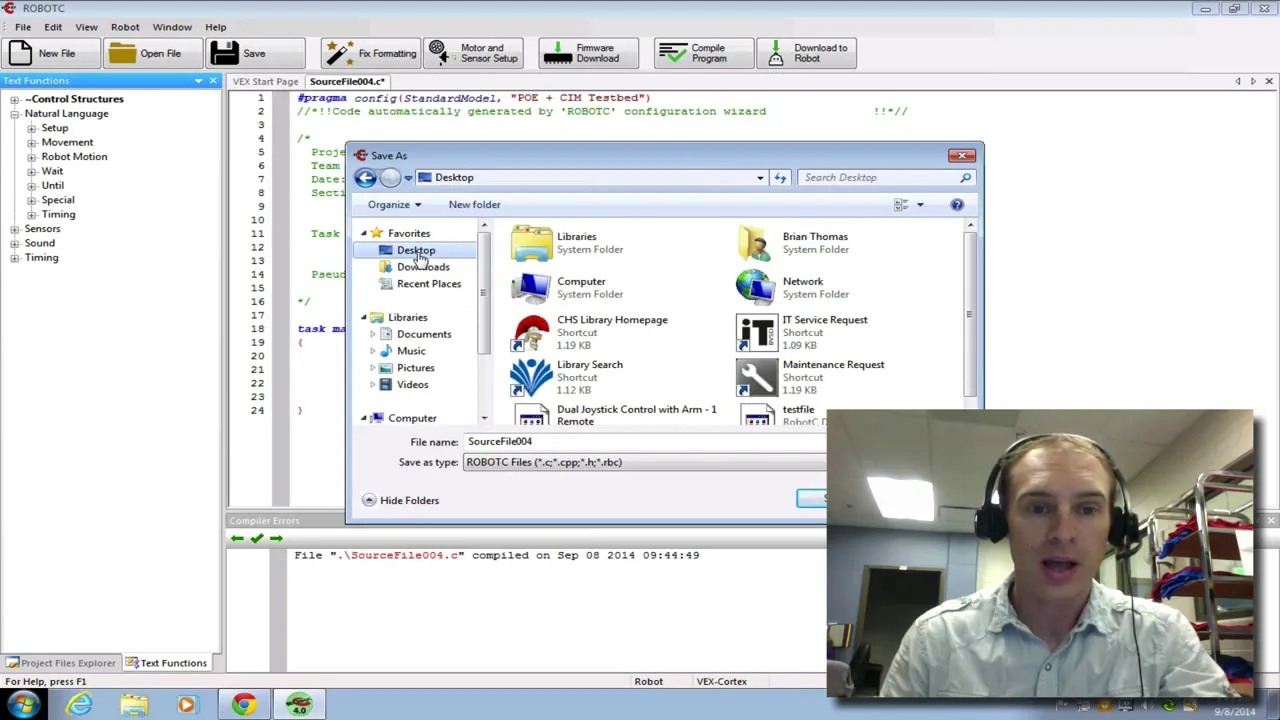
Task: Open Windows Explorer from the taskbar
Action: [134, 705]
